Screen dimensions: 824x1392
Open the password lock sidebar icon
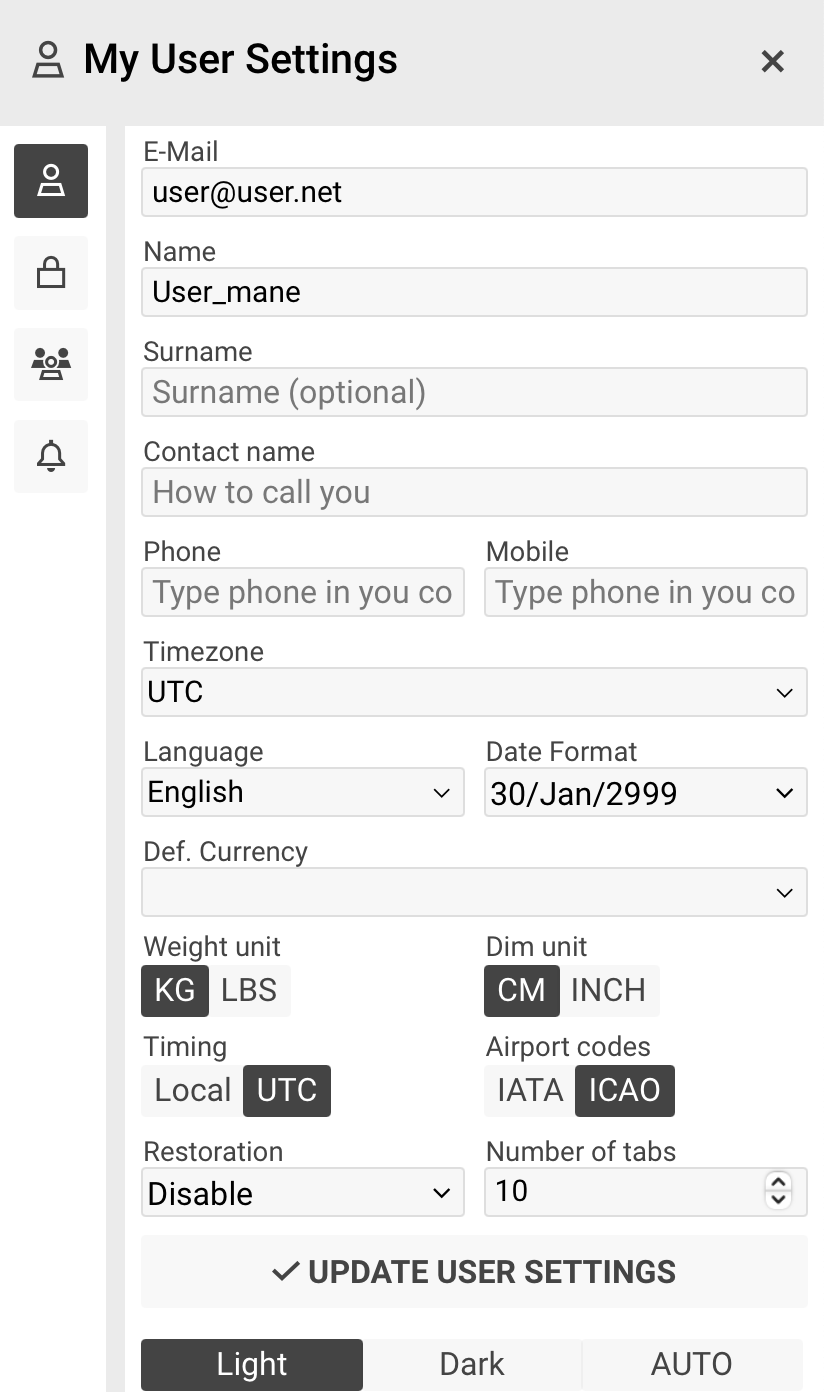[x=51, y=273]
